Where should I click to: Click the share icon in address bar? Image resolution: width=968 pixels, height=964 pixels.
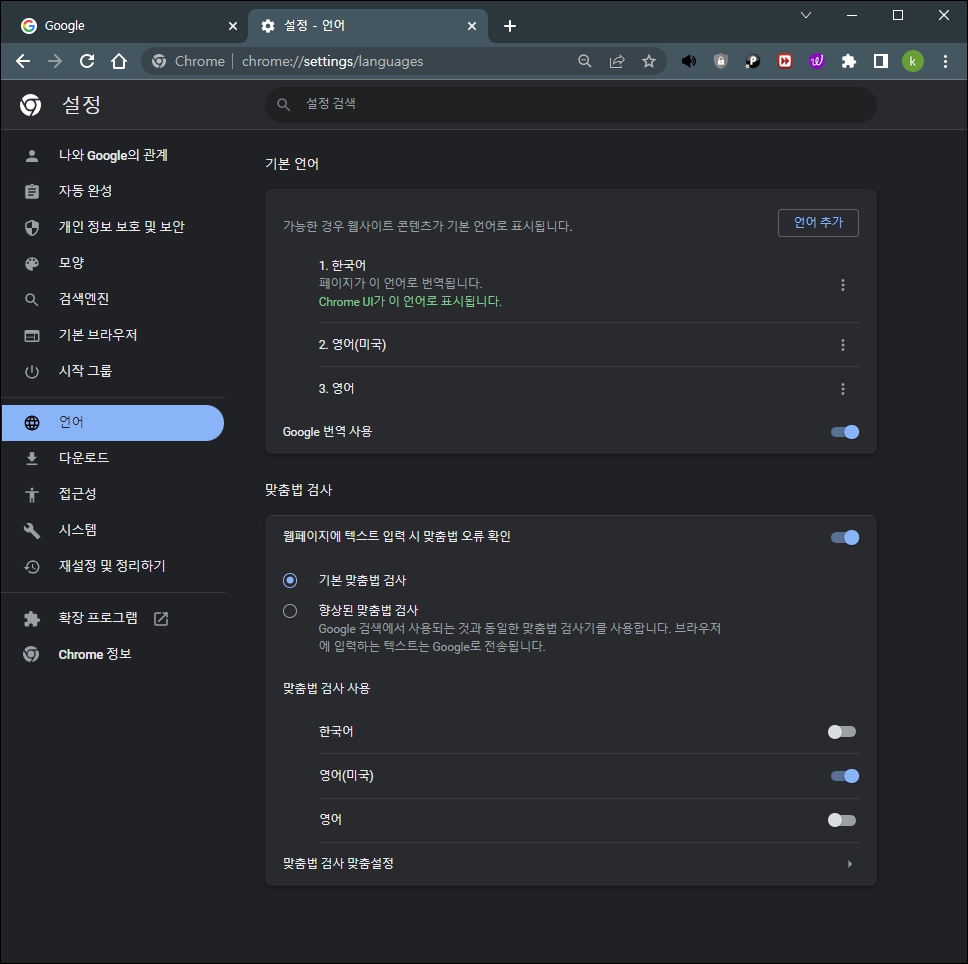point(617,61)
